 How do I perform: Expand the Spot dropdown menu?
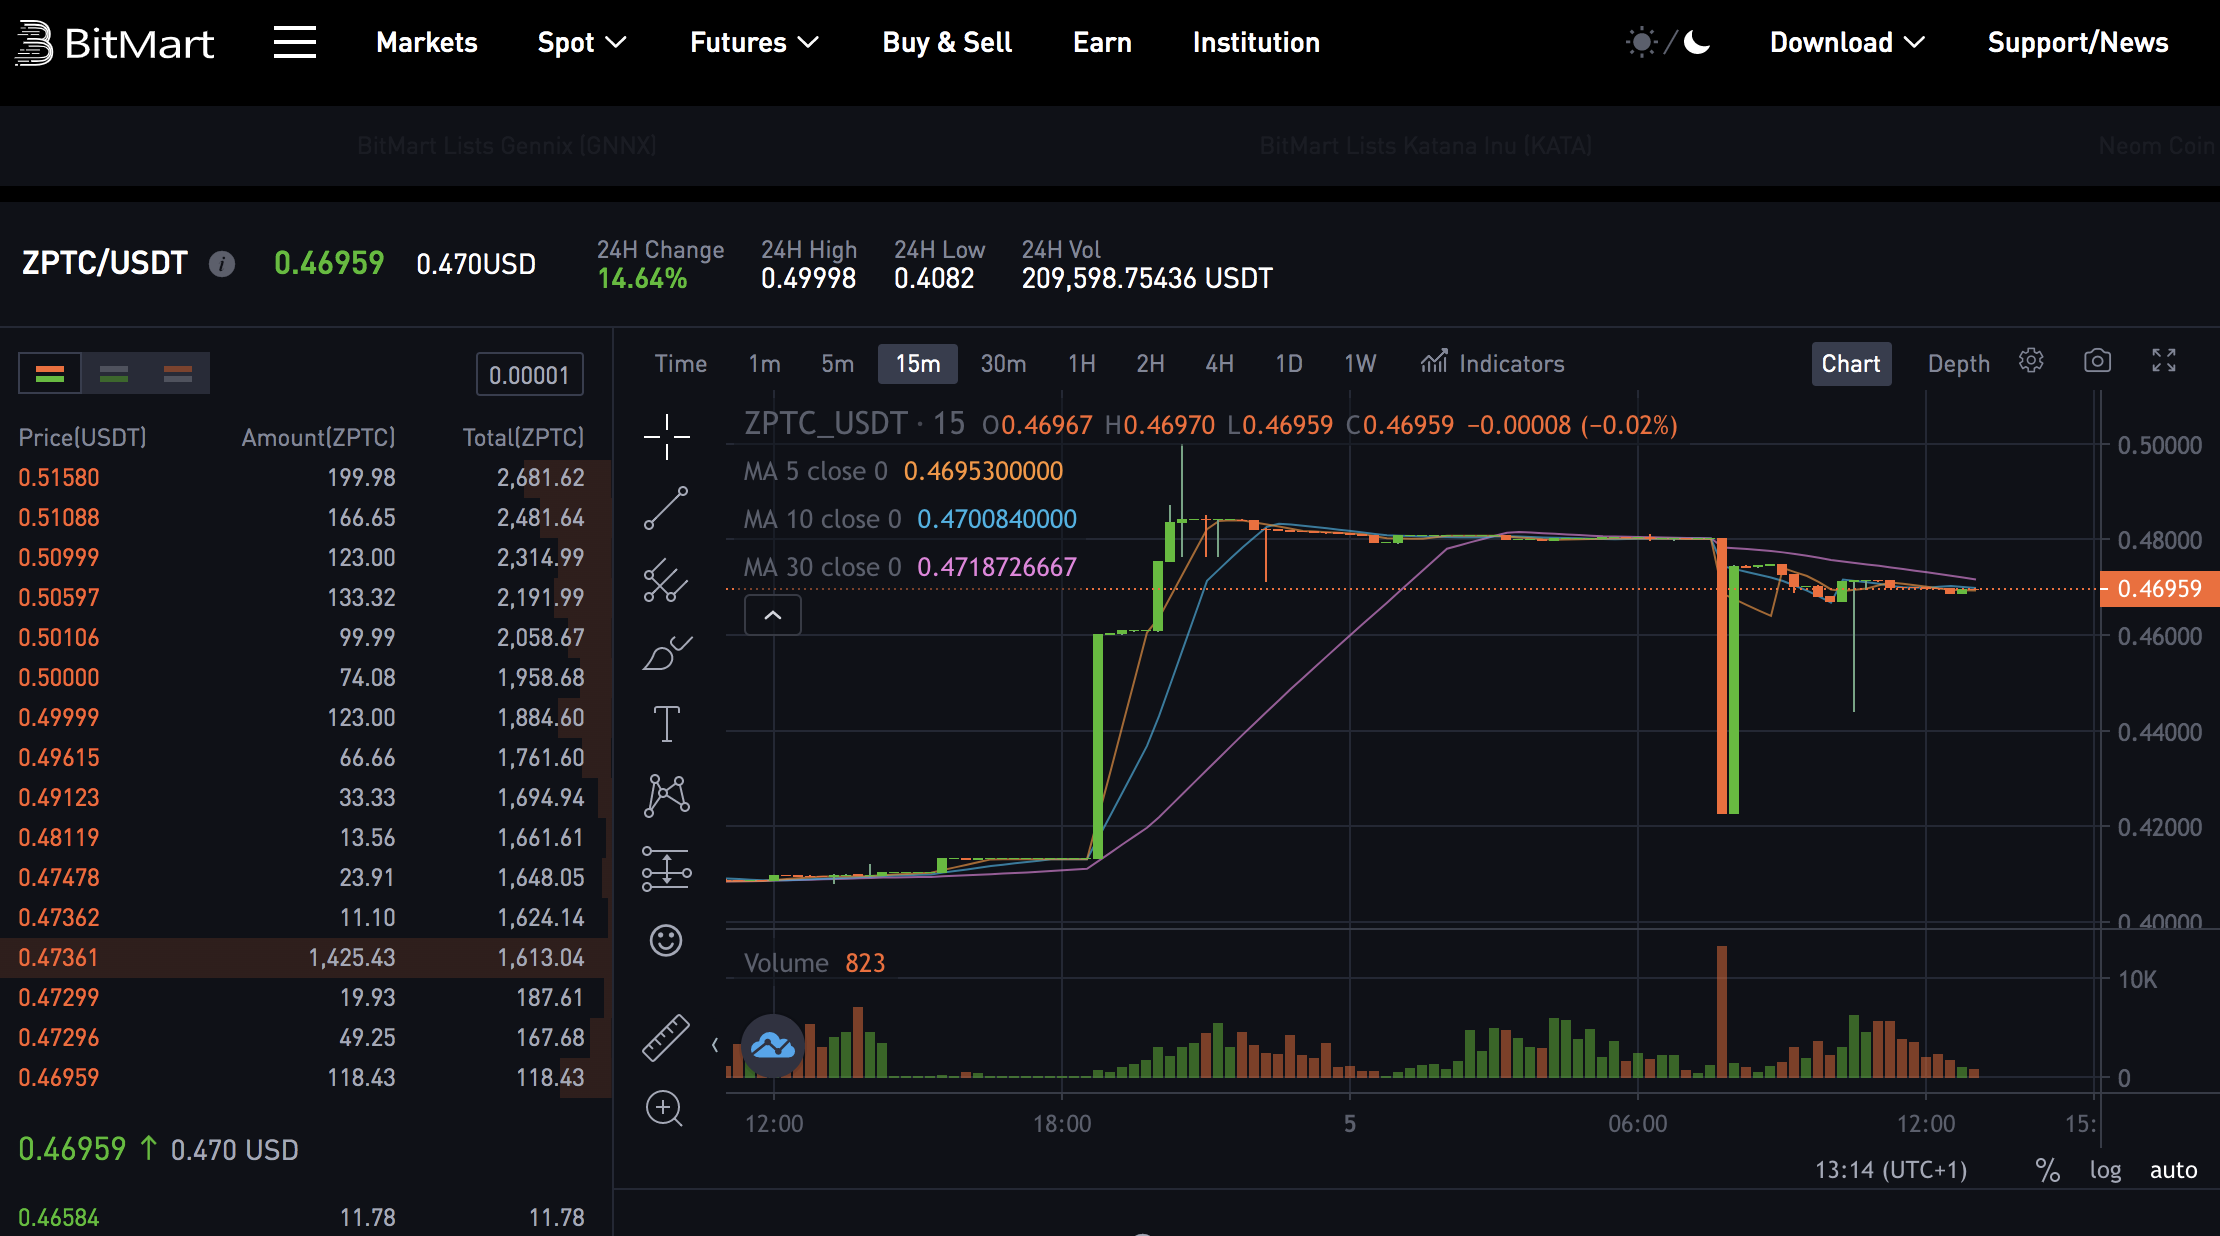(582, 42)
